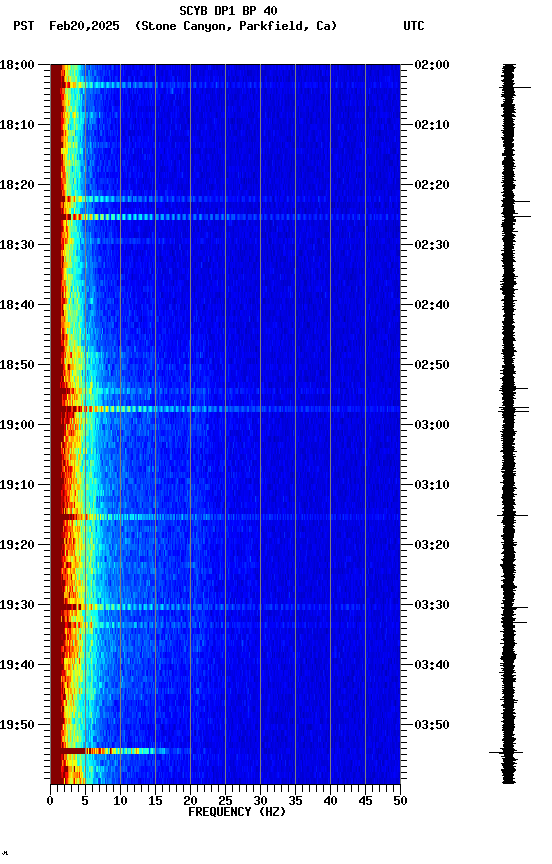The height and width of the screenshot is (864, 552).
Task: Click the 18:50 PST time label
Action: pos(17,365)
